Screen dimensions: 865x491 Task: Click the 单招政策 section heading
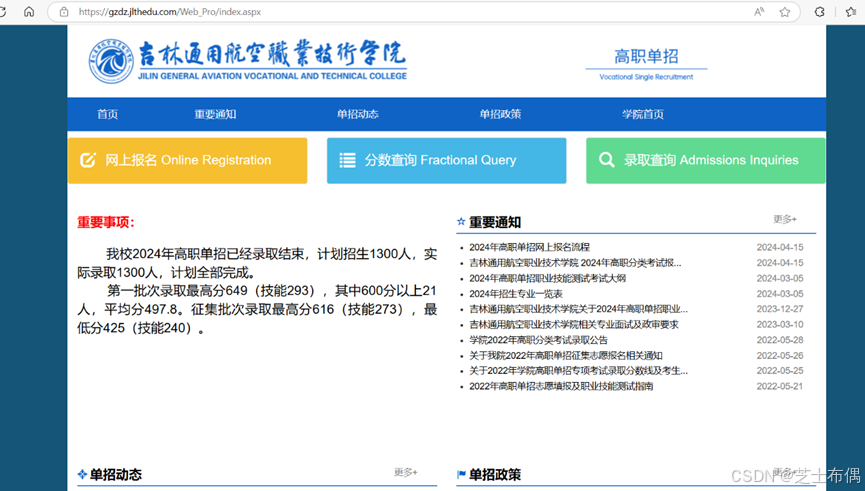click(495, 474)
